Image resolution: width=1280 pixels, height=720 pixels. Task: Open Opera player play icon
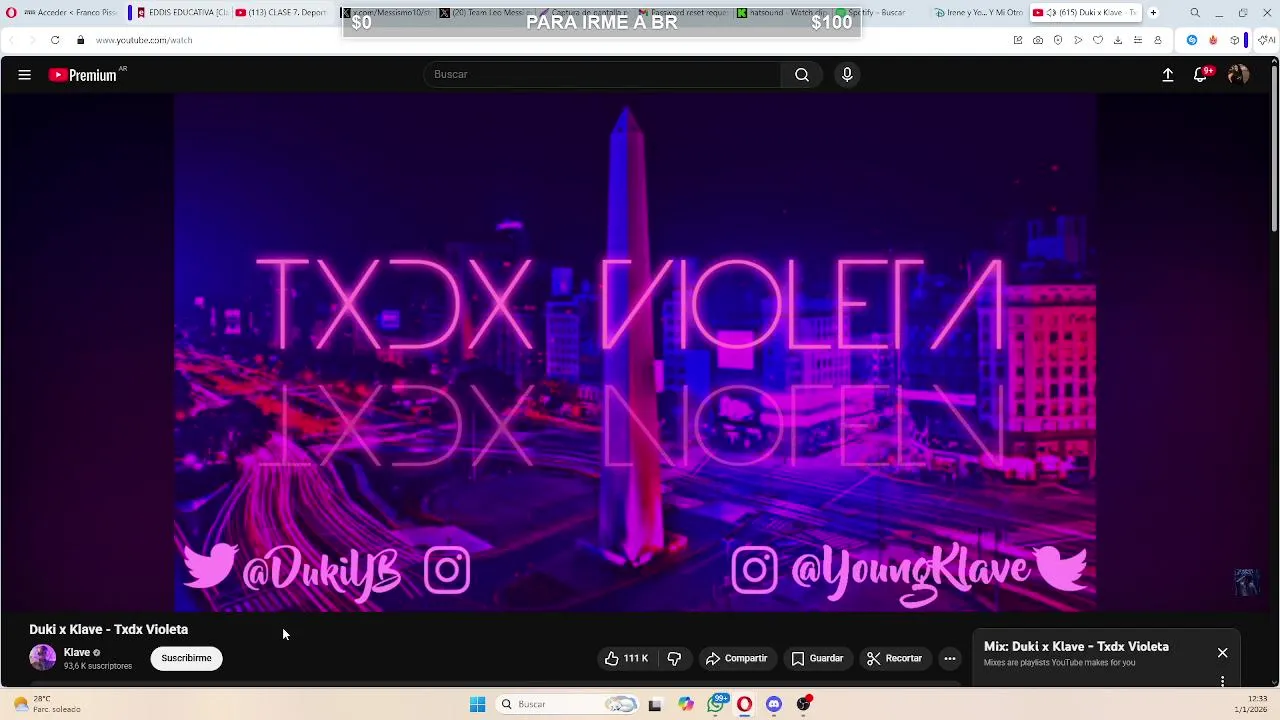click(x=1078, y=40)
